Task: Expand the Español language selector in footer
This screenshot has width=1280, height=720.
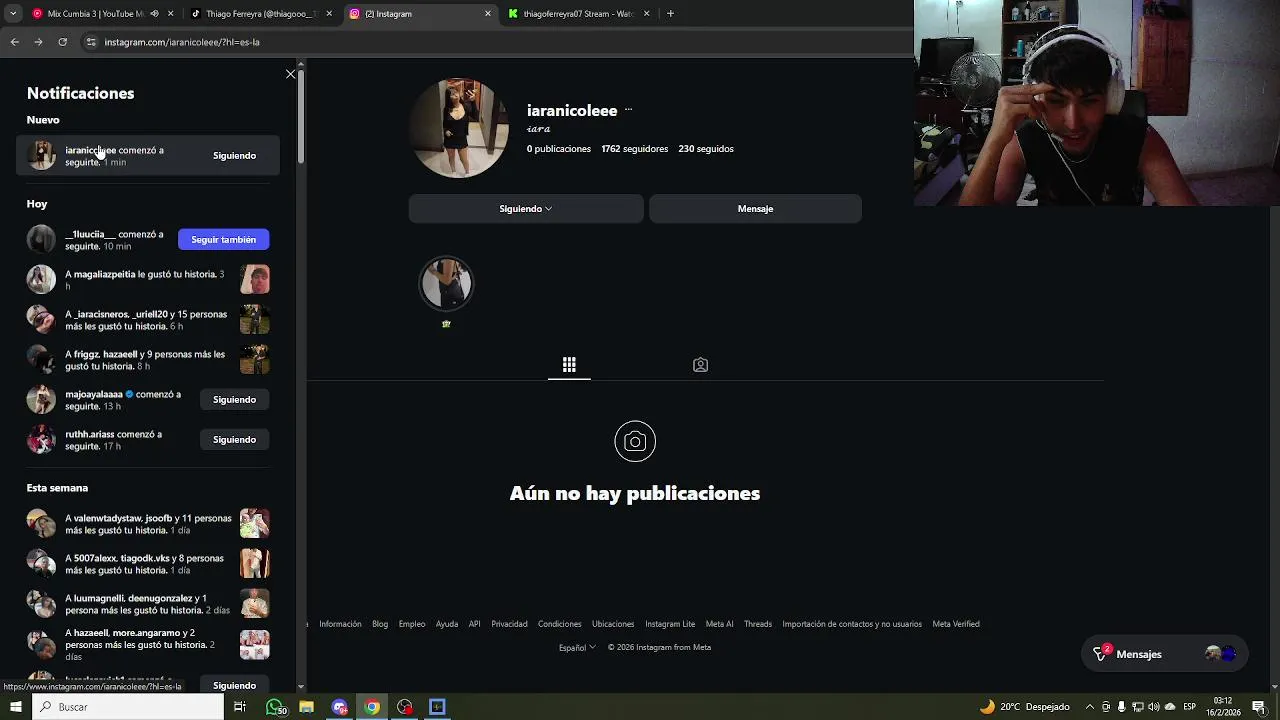Action: coord(577,648)
